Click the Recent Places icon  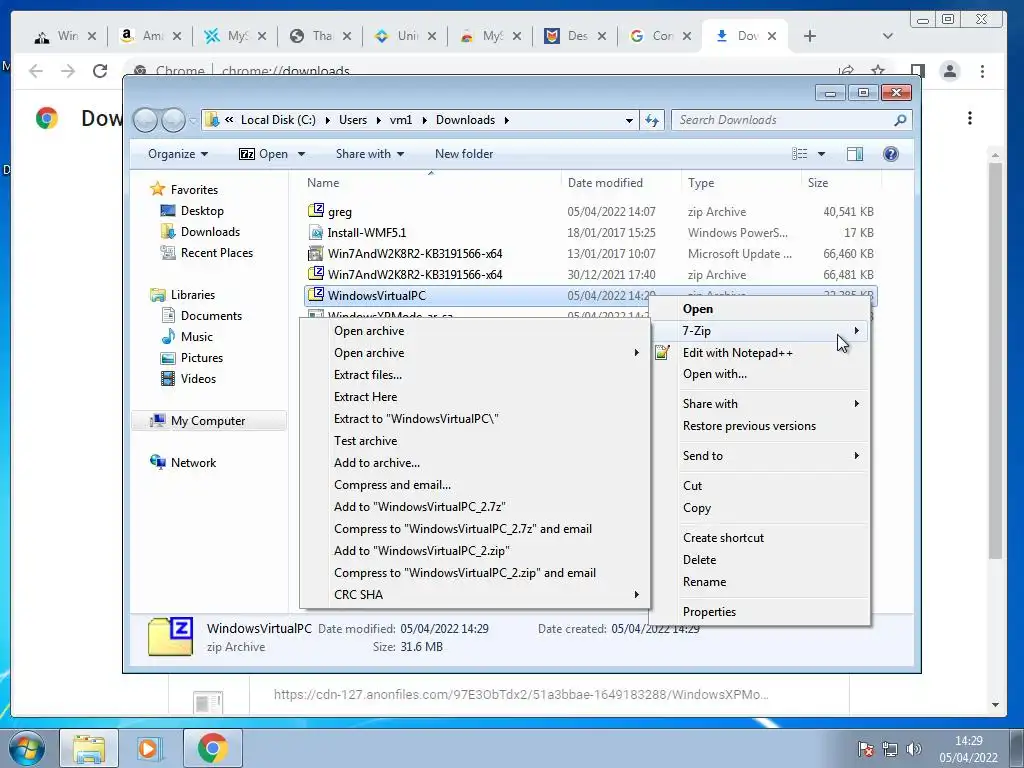pos(168,252)
